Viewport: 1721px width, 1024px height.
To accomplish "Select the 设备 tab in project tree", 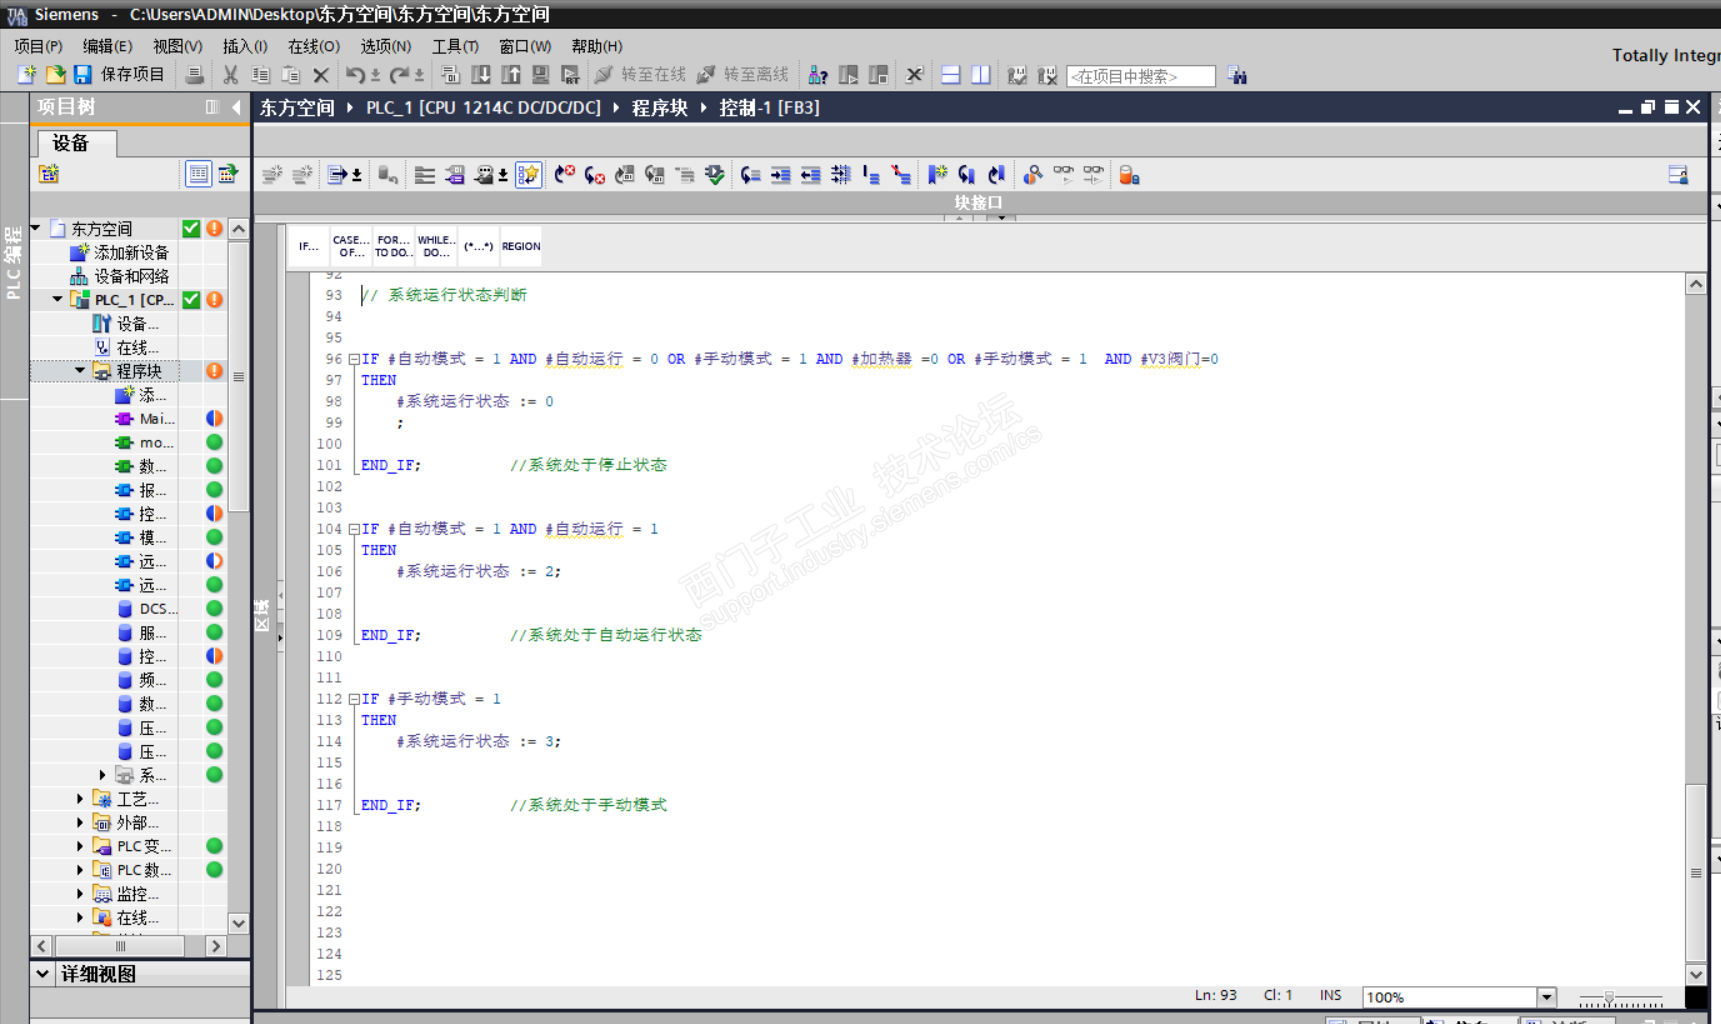I will tap(77, 143).
